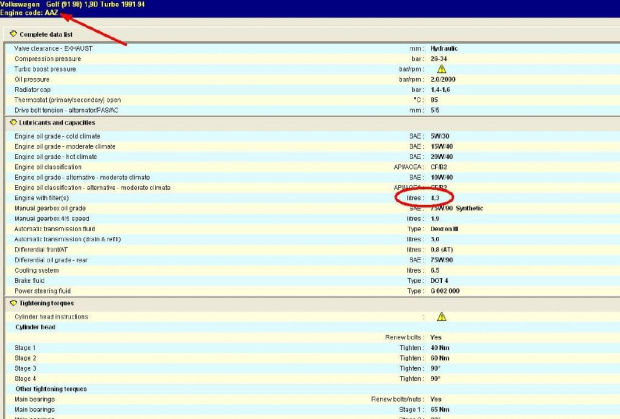Select the Cooling system row label
Image resolution: width=620 pixels, height=419 pixels.
(x=37, y=270)
